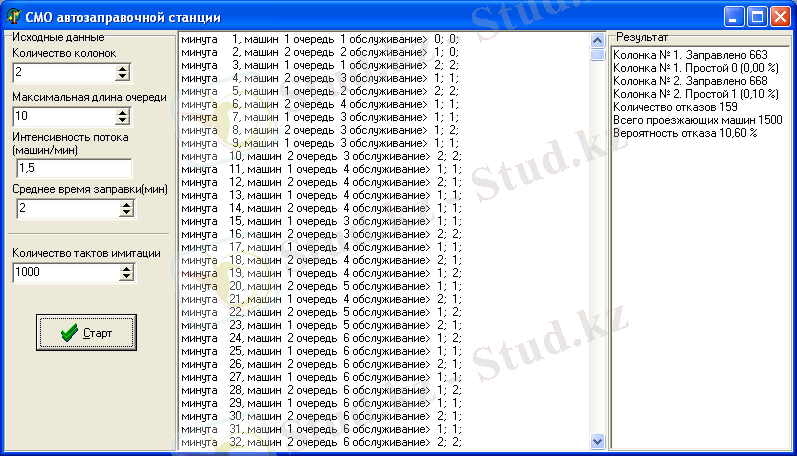Click the application icon in the title bar
Image resolution: width=797 pixels, height=456 pixels.
click(14, 17)
